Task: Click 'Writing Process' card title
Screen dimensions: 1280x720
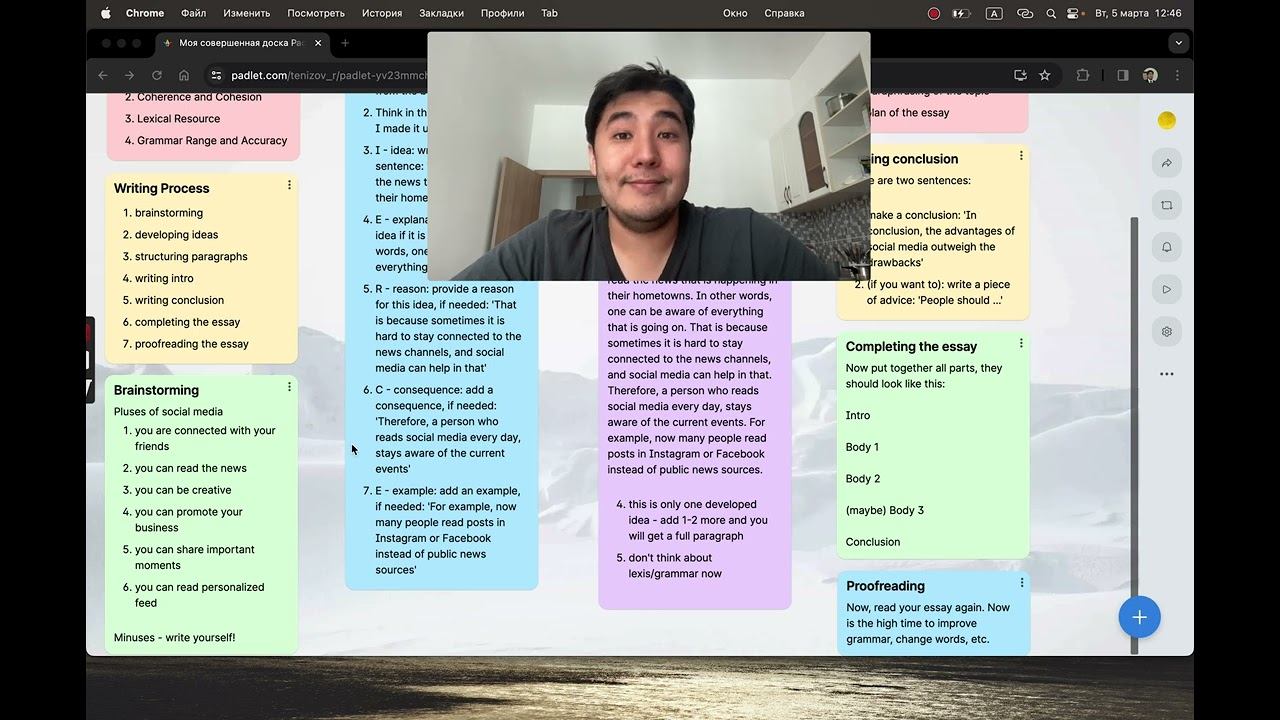Action: pyautogui.click(x=161, y=188)
